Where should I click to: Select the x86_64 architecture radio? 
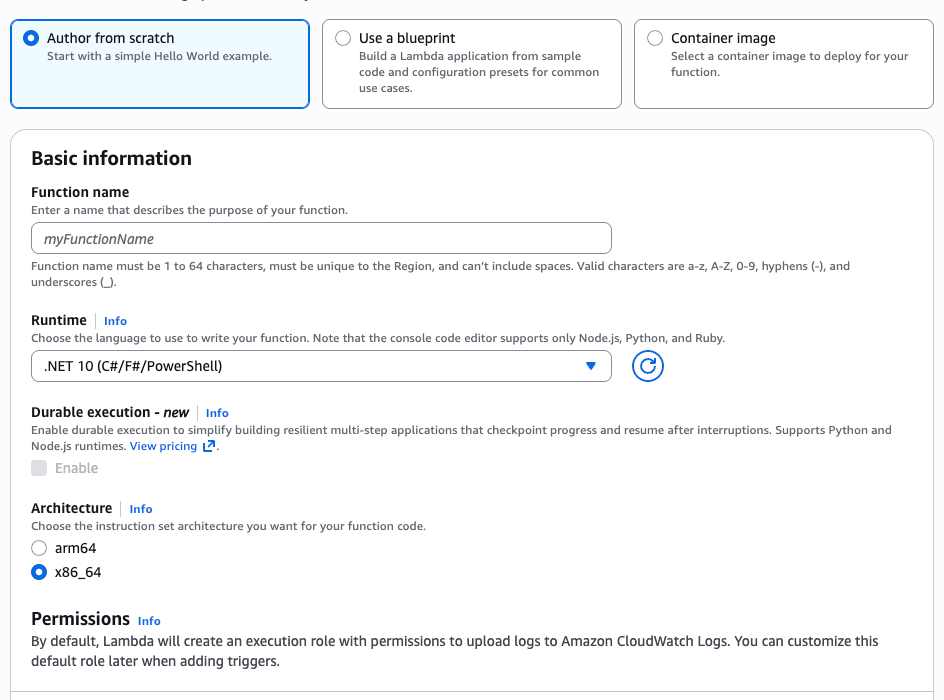[39, 573]
